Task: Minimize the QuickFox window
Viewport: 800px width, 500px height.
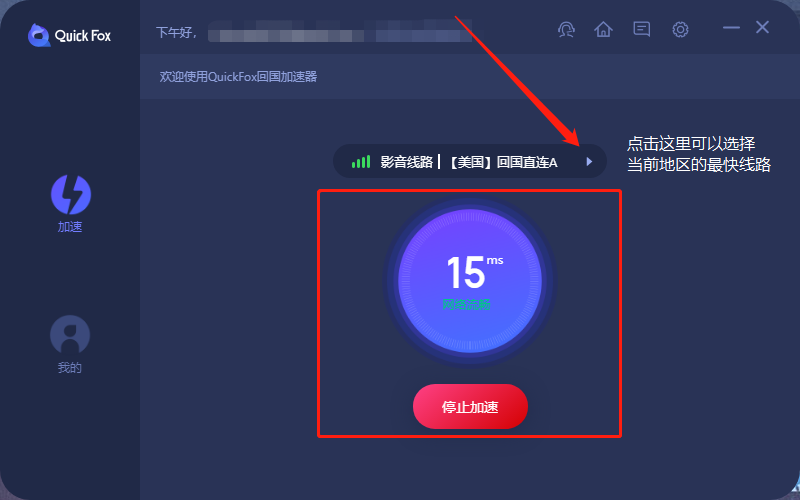Action: 731,28
